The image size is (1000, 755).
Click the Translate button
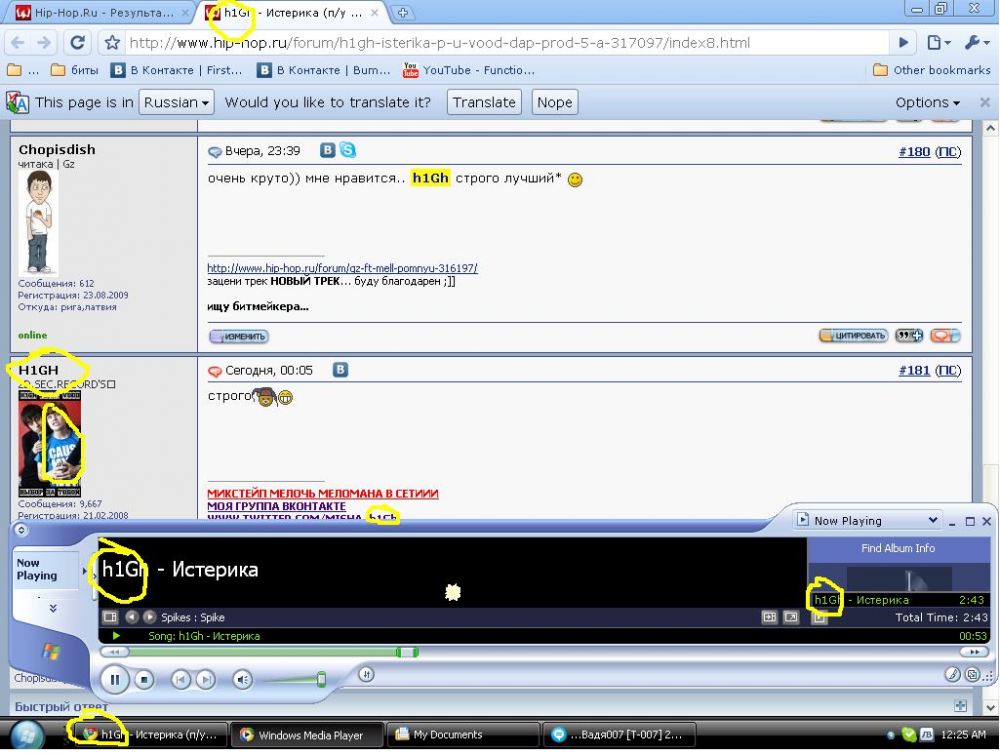(484, 102)
